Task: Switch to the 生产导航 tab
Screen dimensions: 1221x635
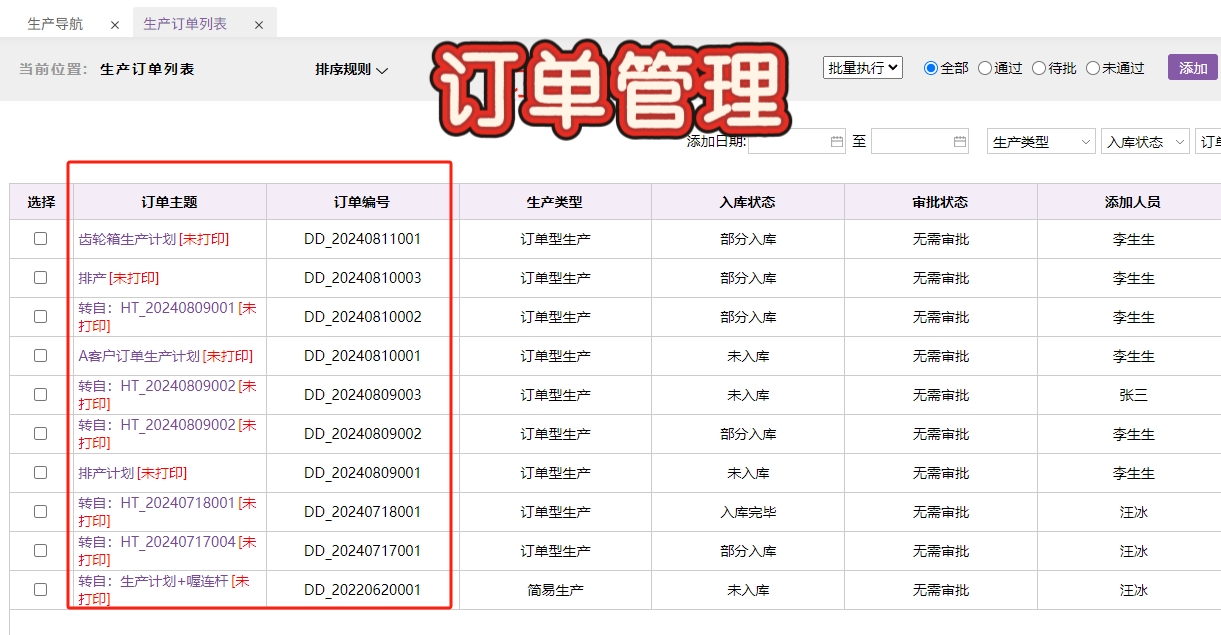Action: coord(56,24)
